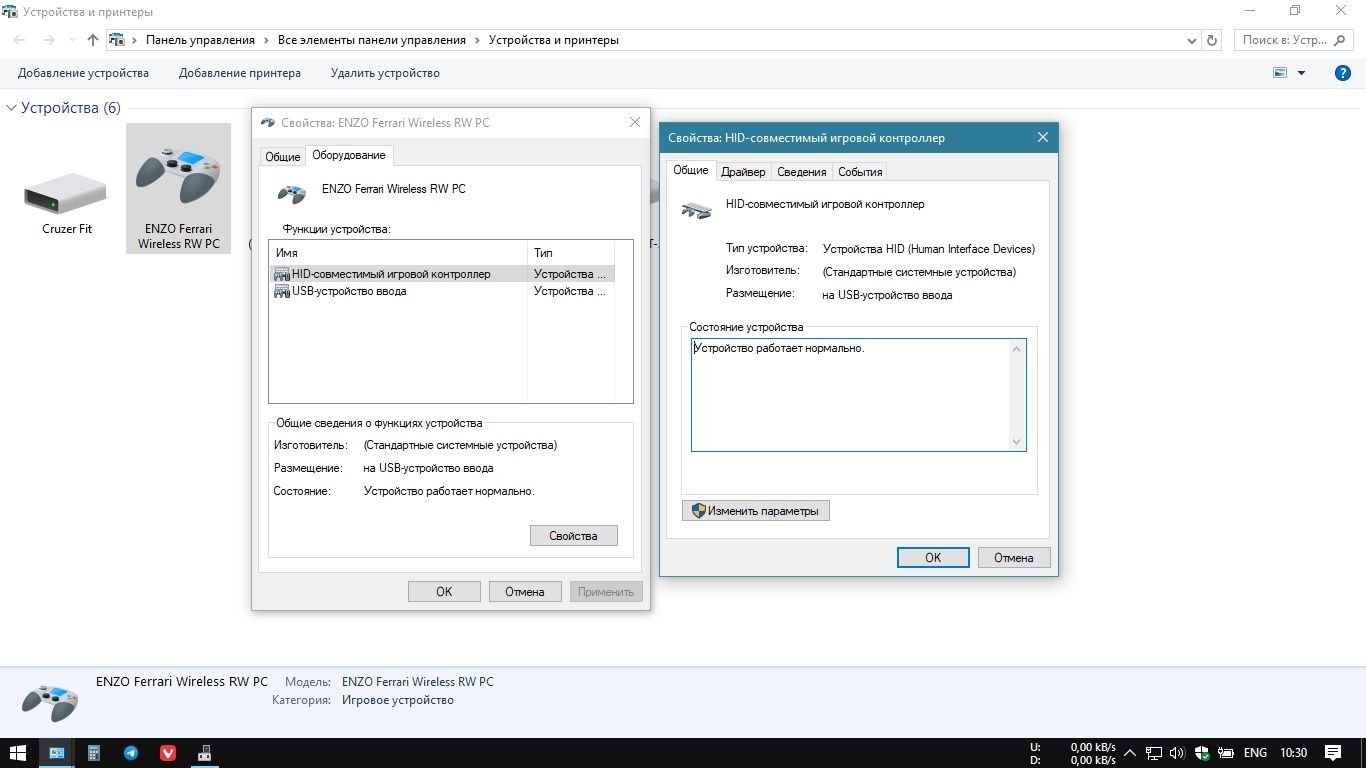Click the Имя column header
The height and width of the screenshot is (768, 1366).
click(398, 253)
